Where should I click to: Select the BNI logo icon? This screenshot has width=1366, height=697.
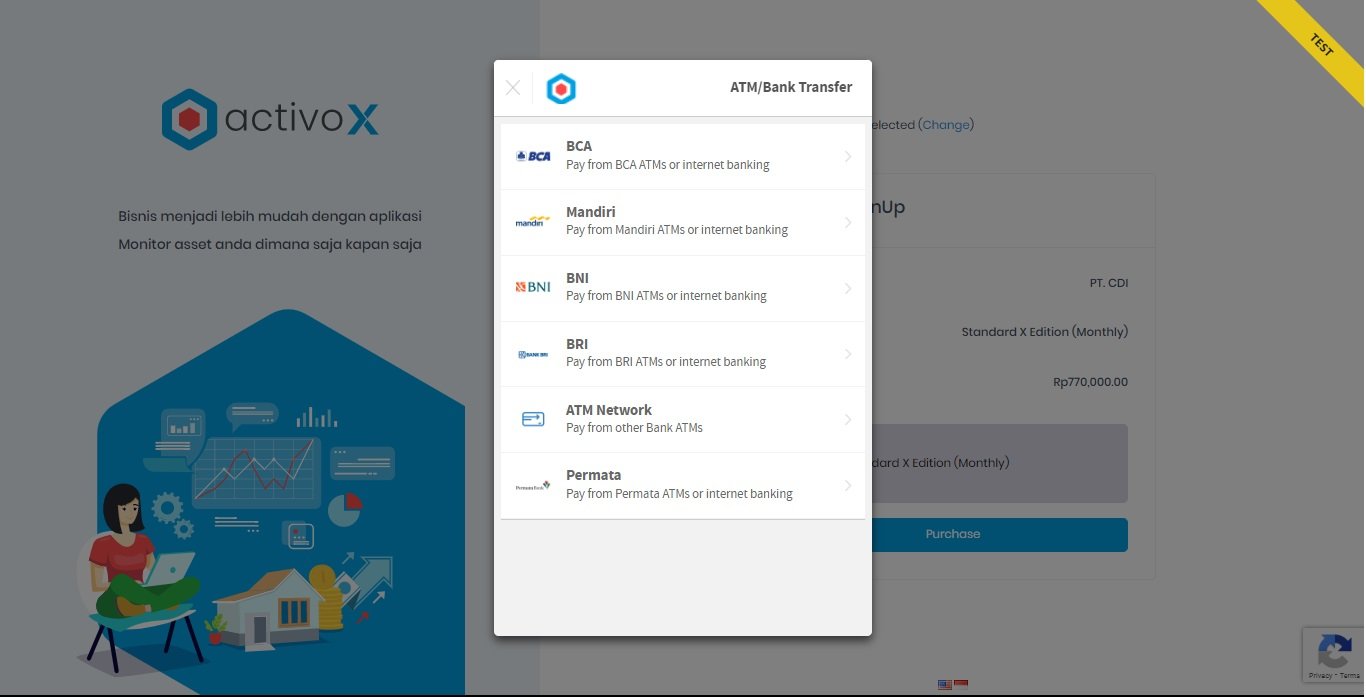[x=533, y=288]
